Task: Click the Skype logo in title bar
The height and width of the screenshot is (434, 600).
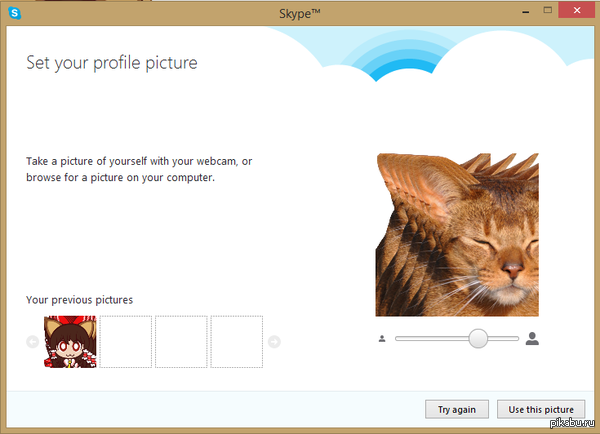Action: click(x=16, y=17)
